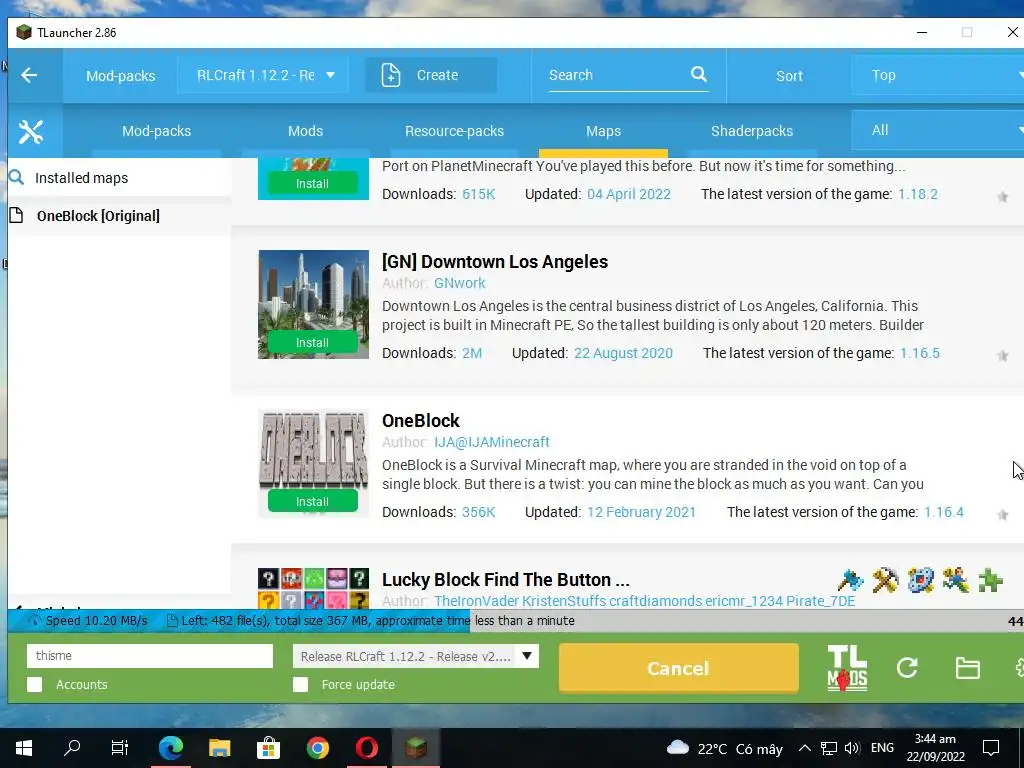Select the Maps tab

point(603,131)
